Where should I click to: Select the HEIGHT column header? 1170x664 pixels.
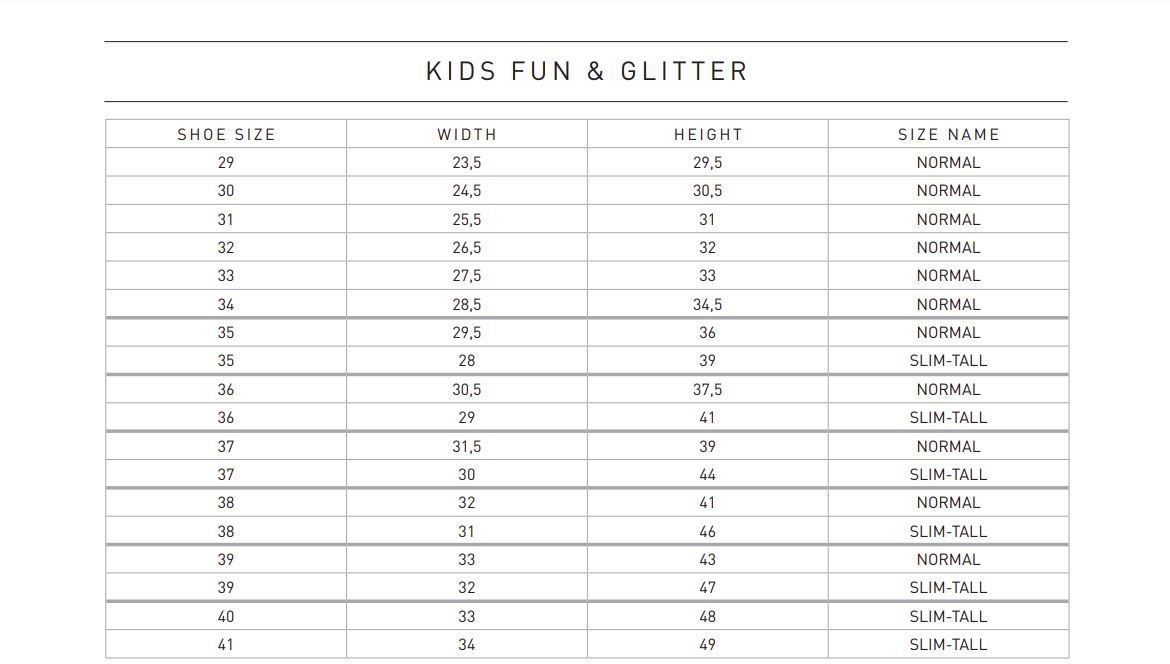[x=708, y=134]
